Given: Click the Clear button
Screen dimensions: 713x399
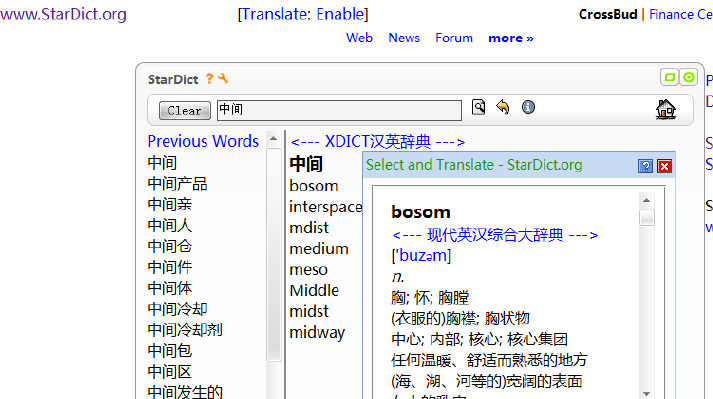Looking at the screenshot, I should tap(185, 111).
